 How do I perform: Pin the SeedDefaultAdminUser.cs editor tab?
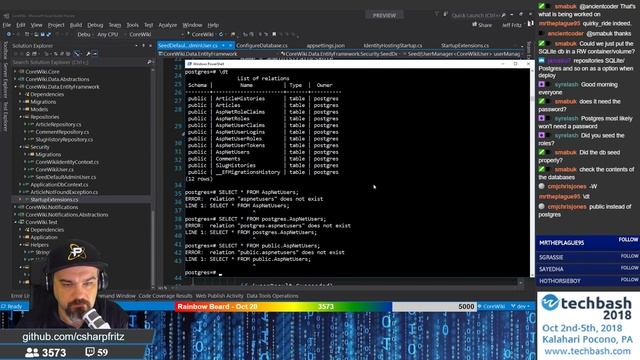[x=224, y=45]
